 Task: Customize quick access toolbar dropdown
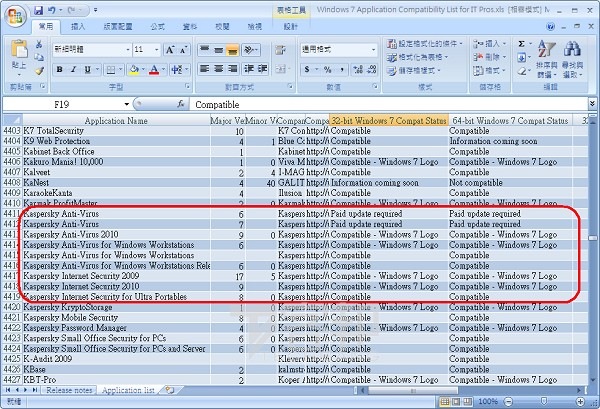[x=95, y=10]
